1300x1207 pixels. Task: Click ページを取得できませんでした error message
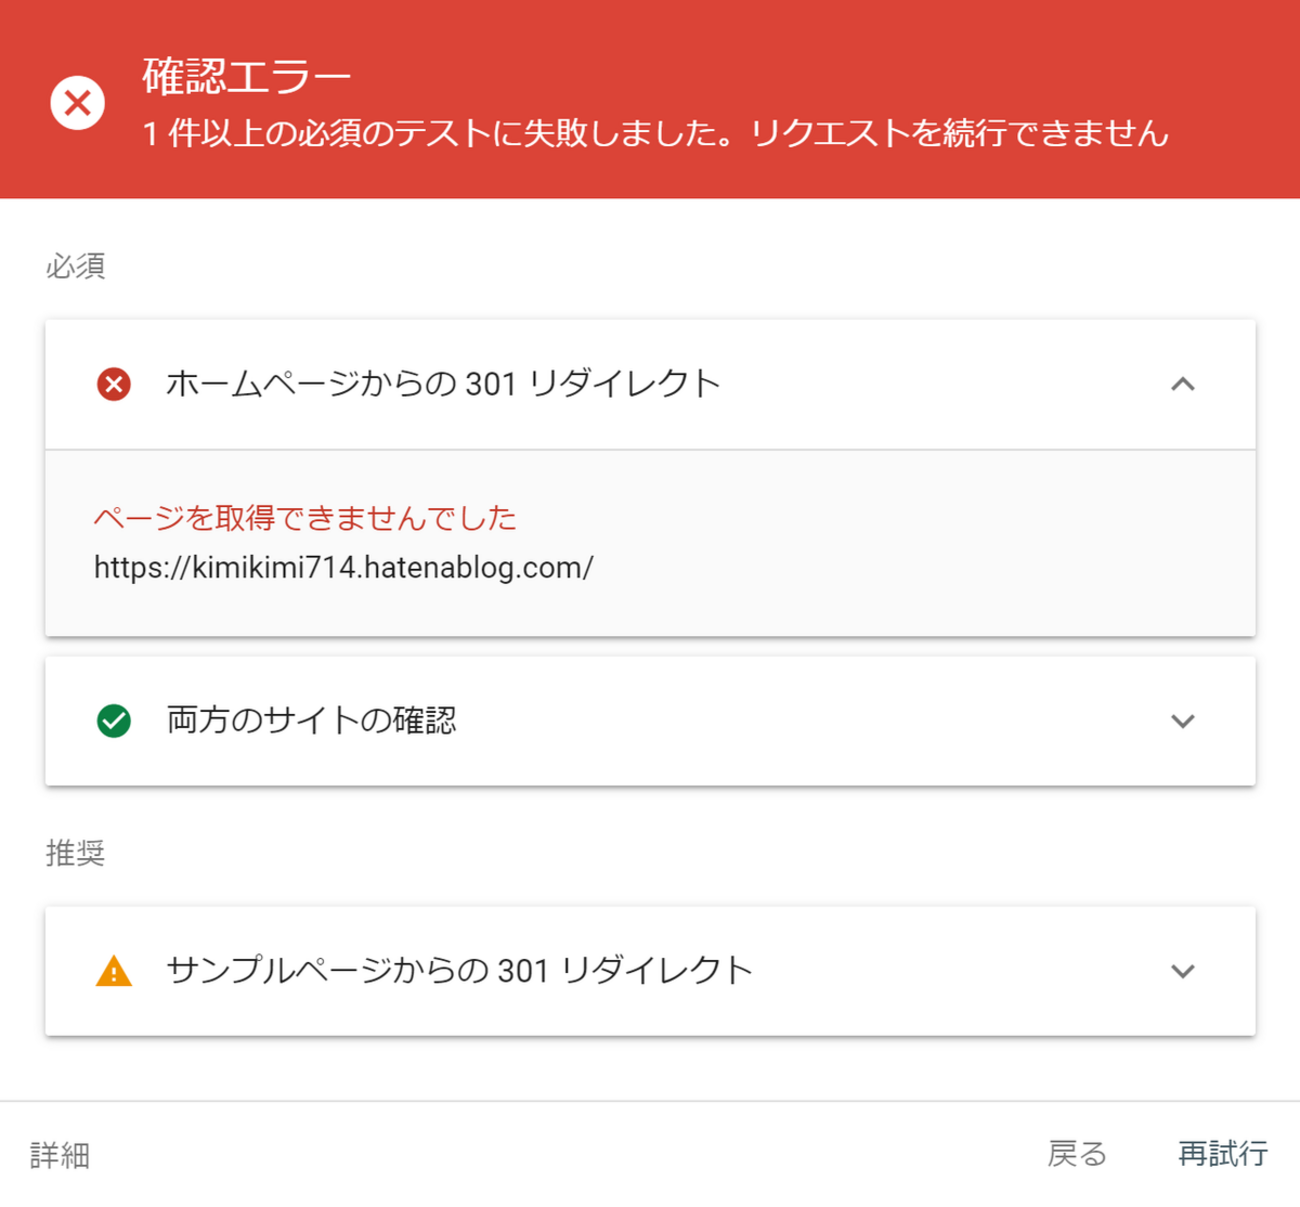305,517
